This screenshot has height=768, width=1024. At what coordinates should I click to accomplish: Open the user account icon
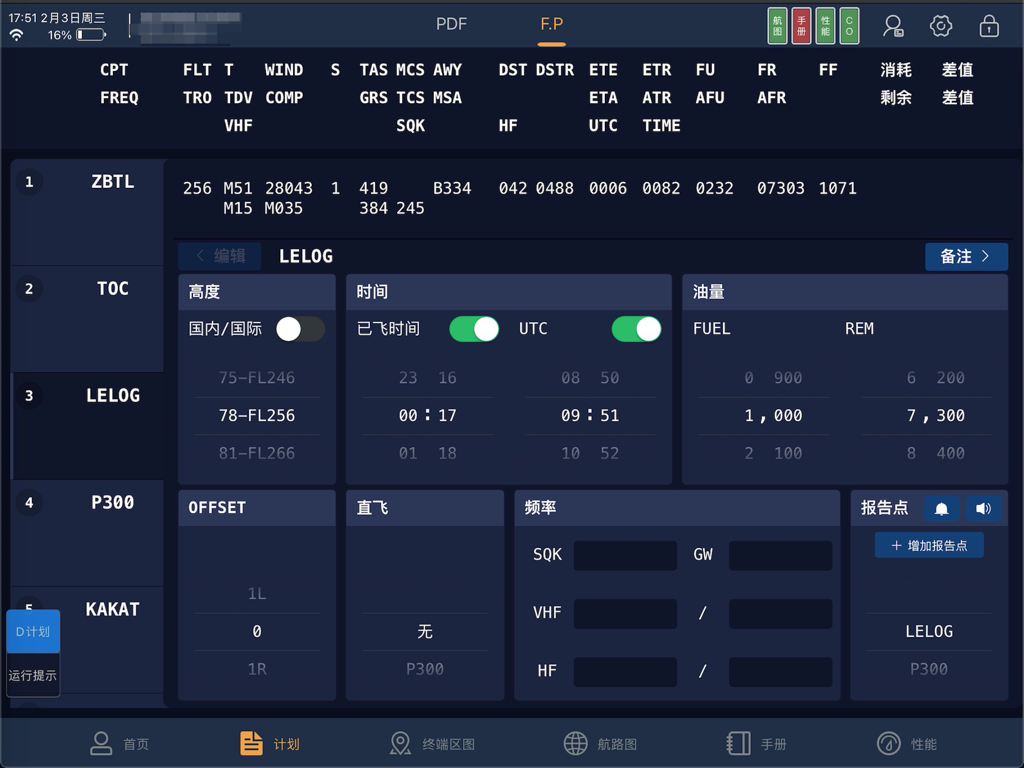click(x=893, y=25)
